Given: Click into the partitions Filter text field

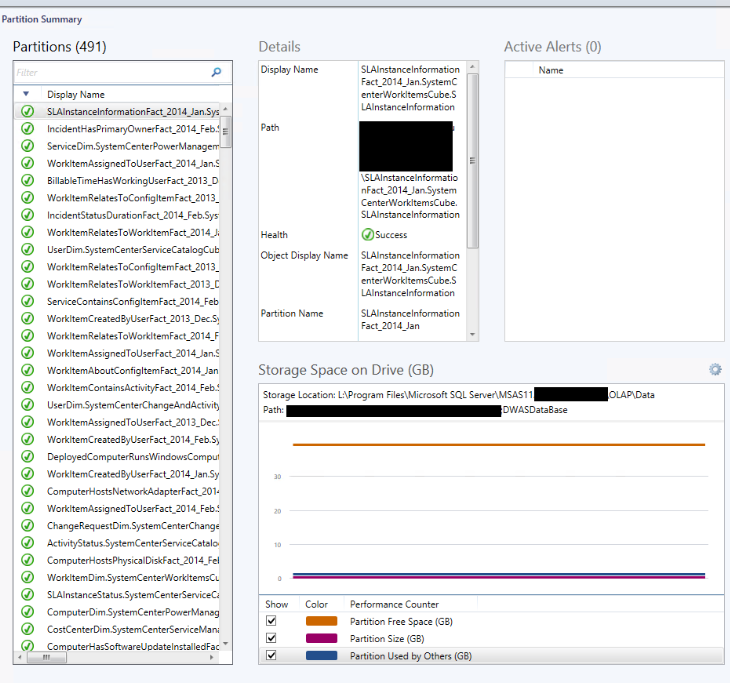Looking at the screenshot, I should [x=110, y=73].
